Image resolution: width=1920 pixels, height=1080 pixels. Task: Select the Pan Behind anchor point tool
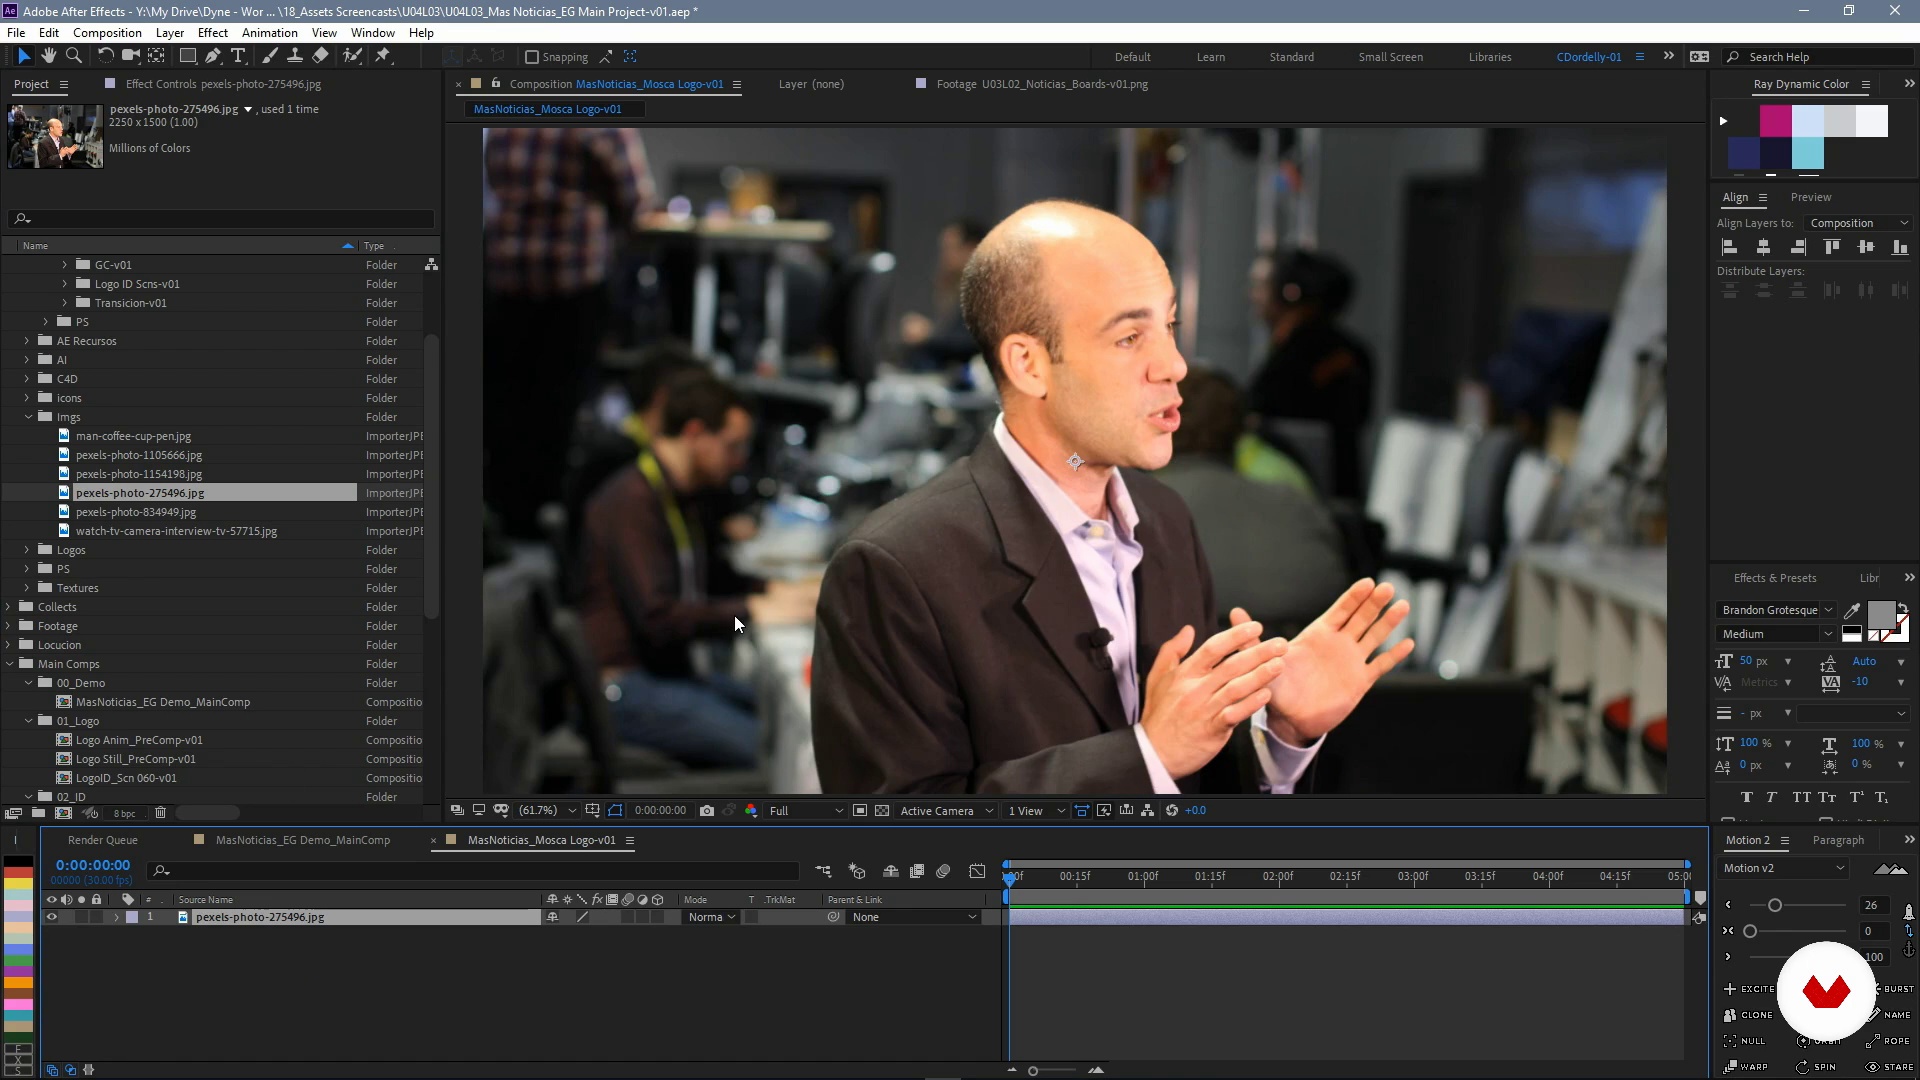(x=156, y=56)
